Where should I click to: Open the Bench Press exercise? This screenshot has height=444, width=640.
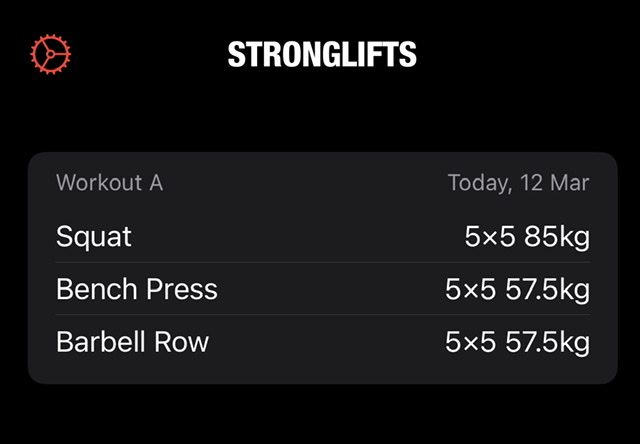point(137,290)
